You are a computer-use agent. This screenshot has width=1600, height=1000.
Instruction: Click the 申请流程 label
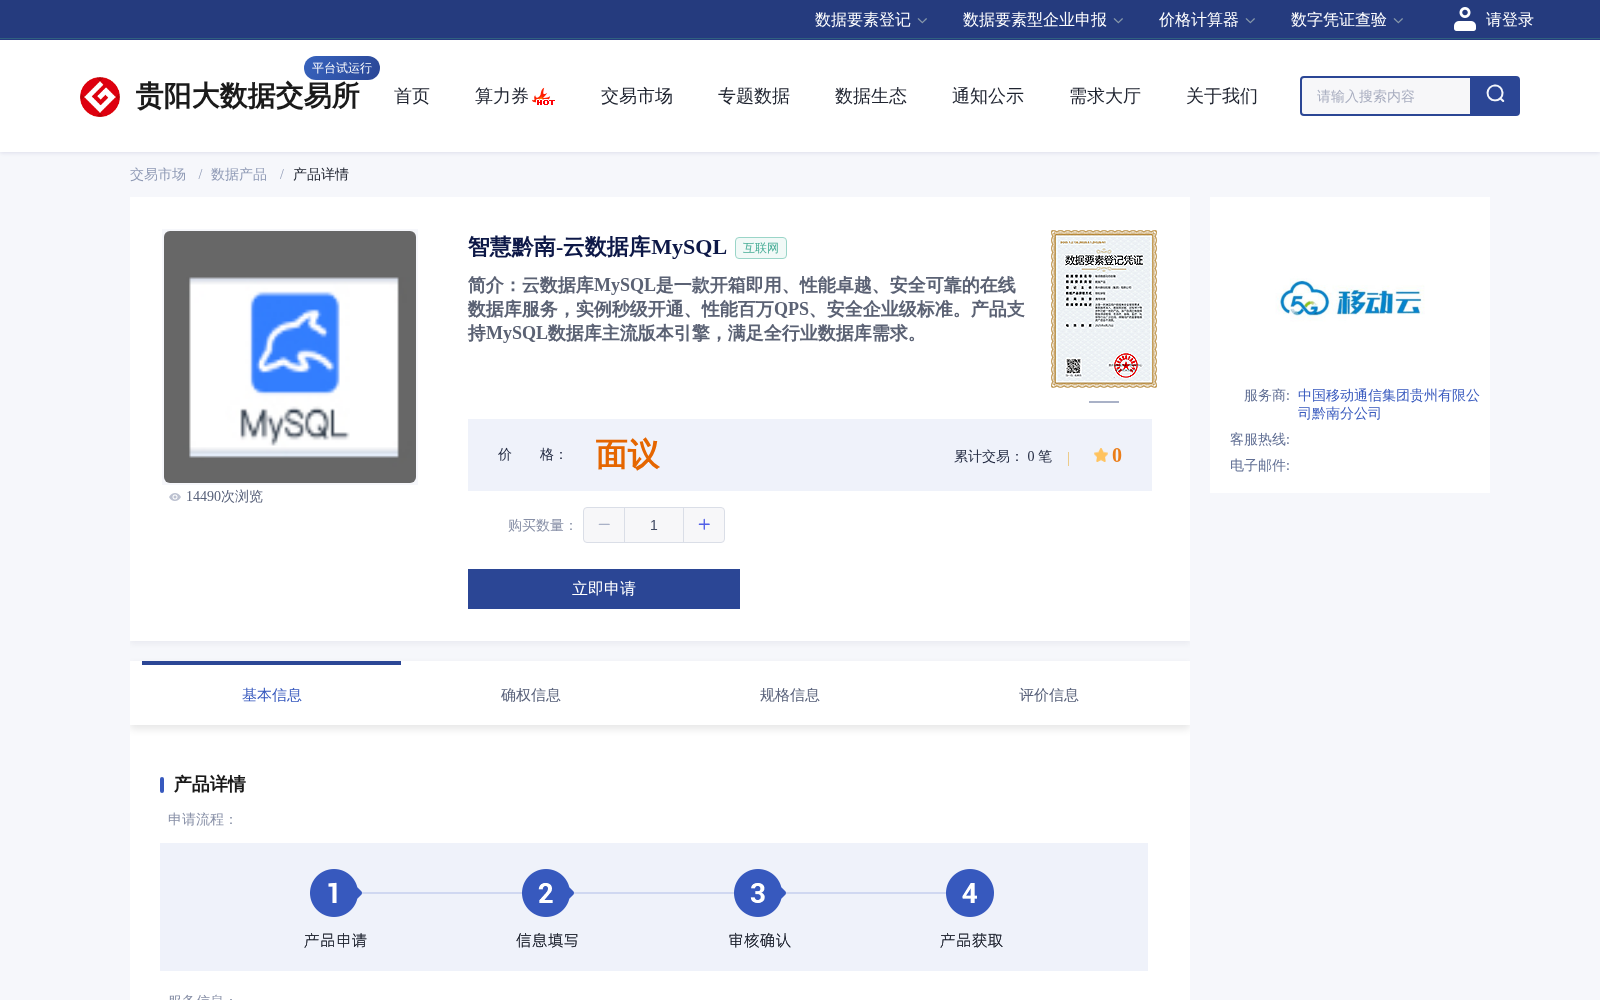click(202, 819)
